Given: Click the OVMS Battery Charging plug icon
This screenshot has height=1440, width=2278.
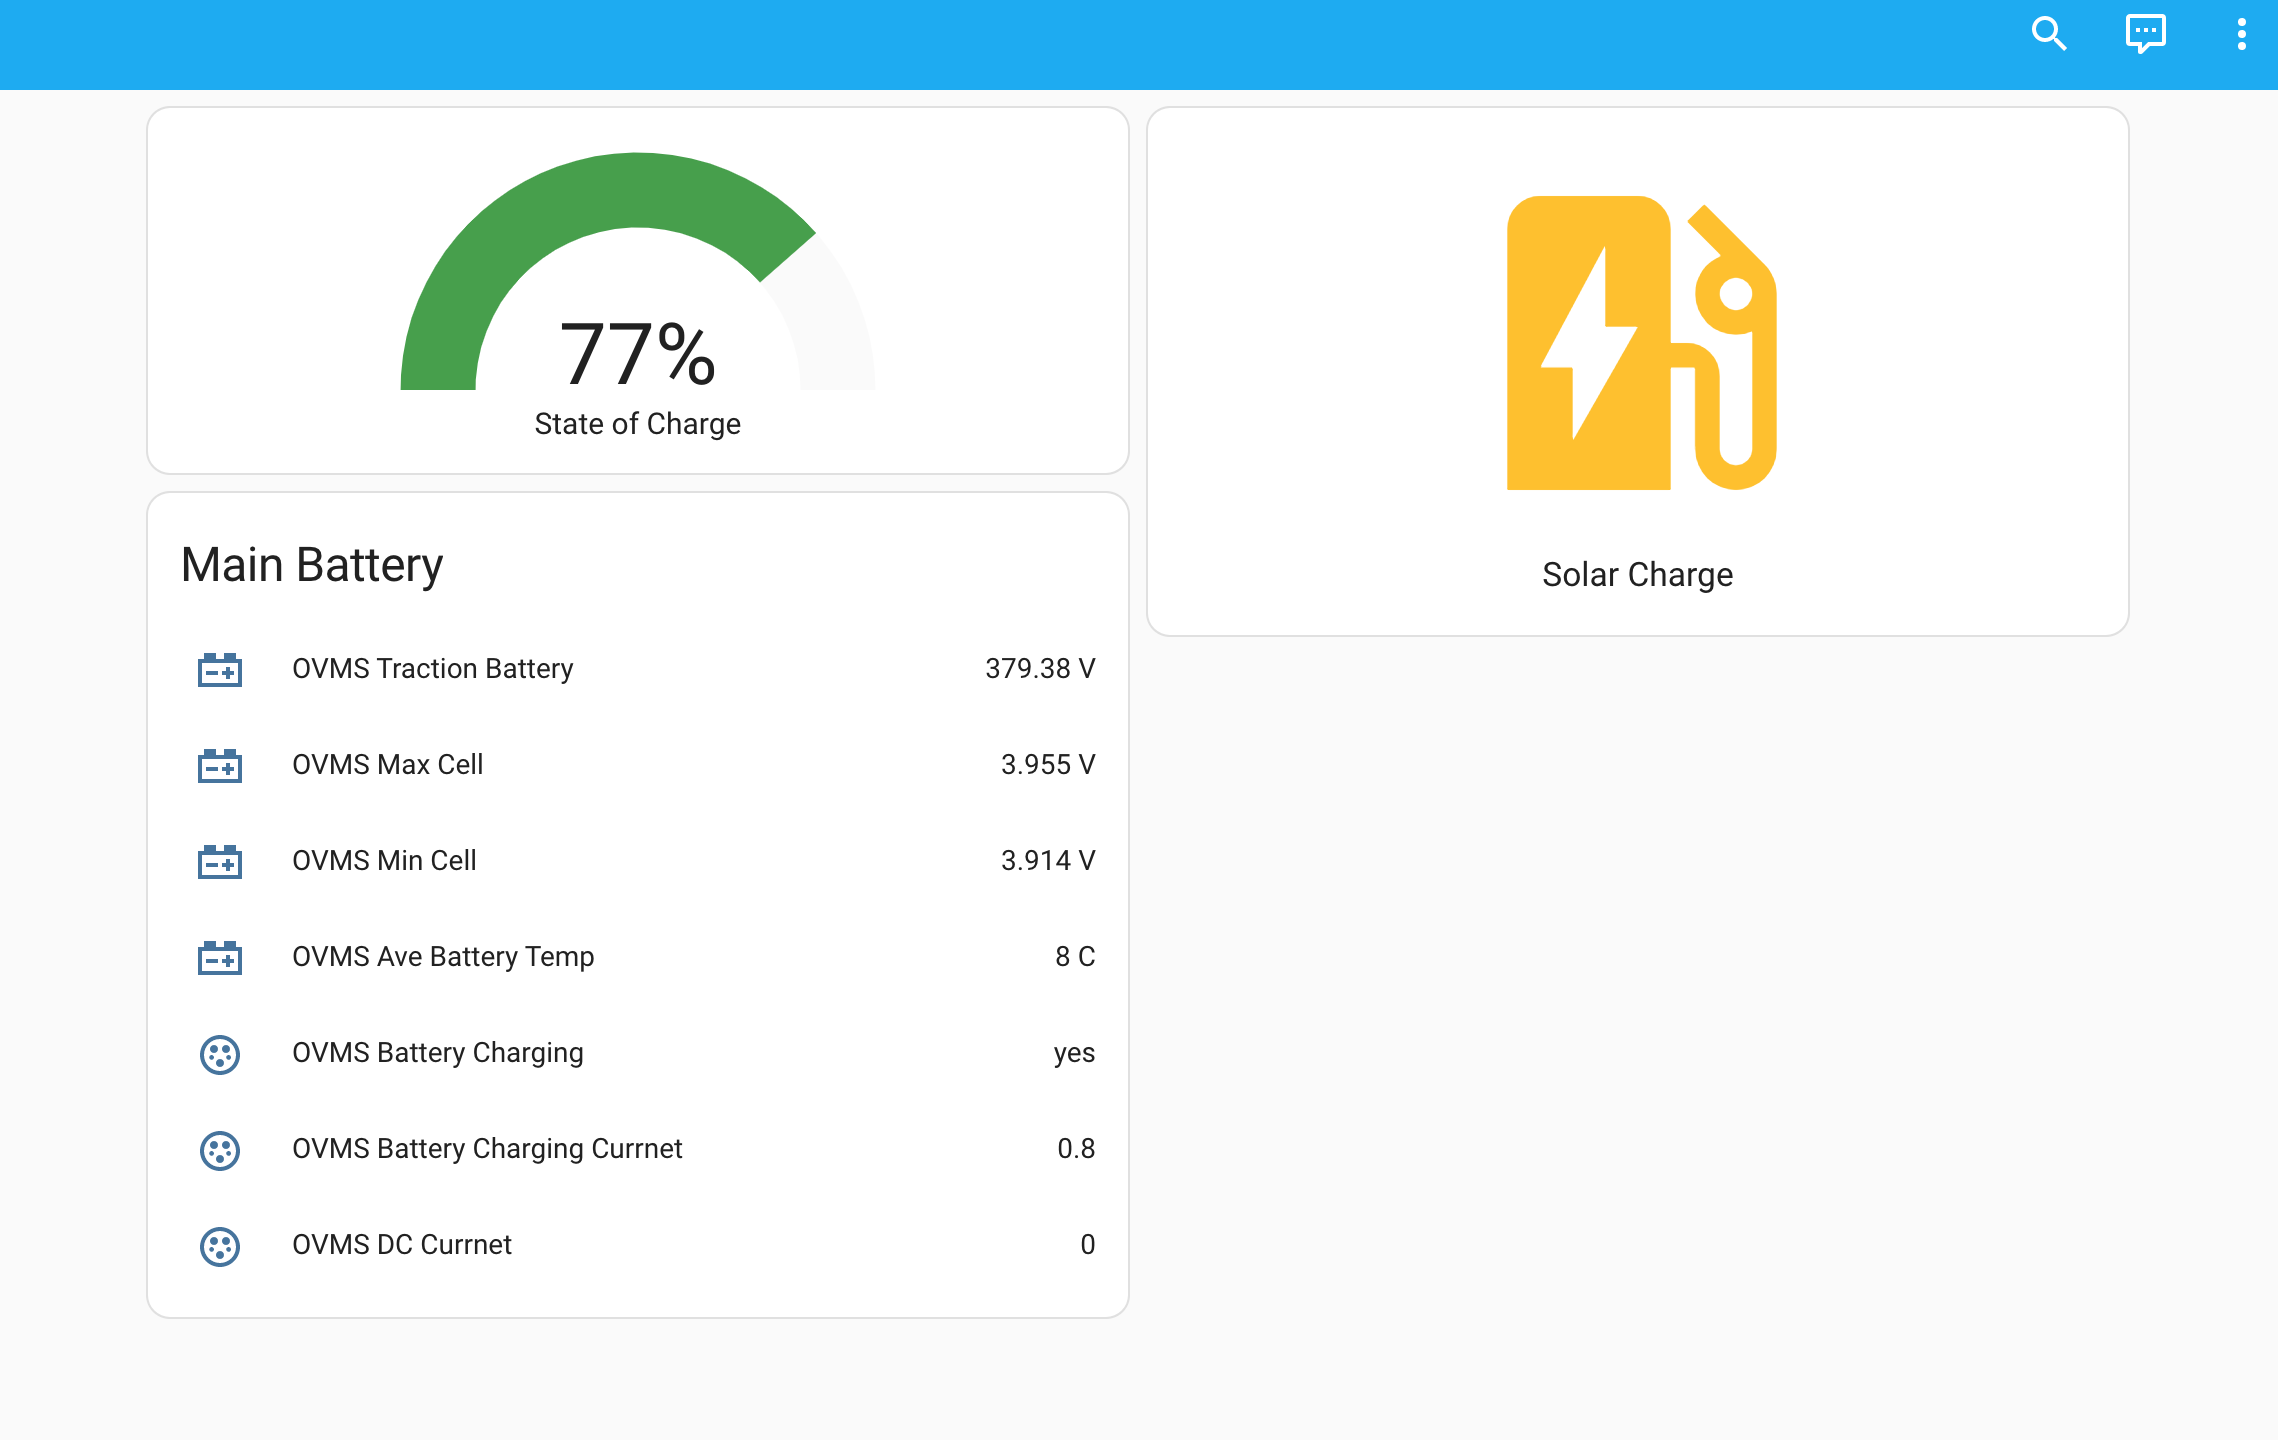Looking at the screenshot, I should click(x=220, y=1054).
